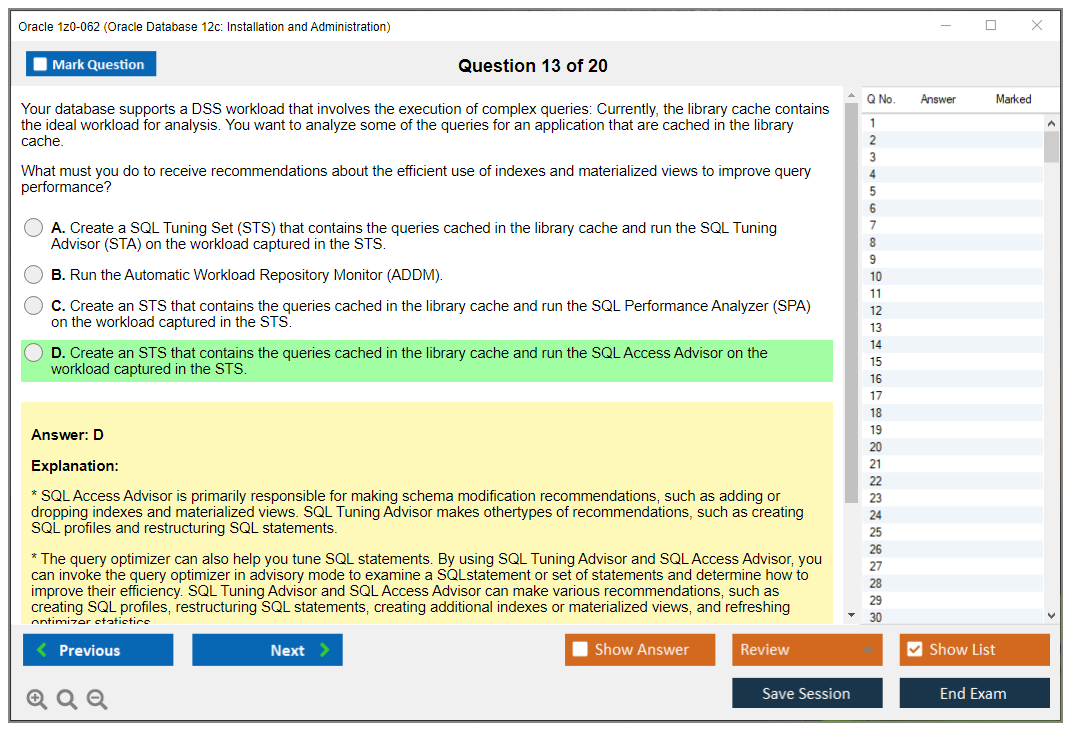Viewport: 1075px width, 735px height.
Task: Maximize the exam window
Action: 991,26
